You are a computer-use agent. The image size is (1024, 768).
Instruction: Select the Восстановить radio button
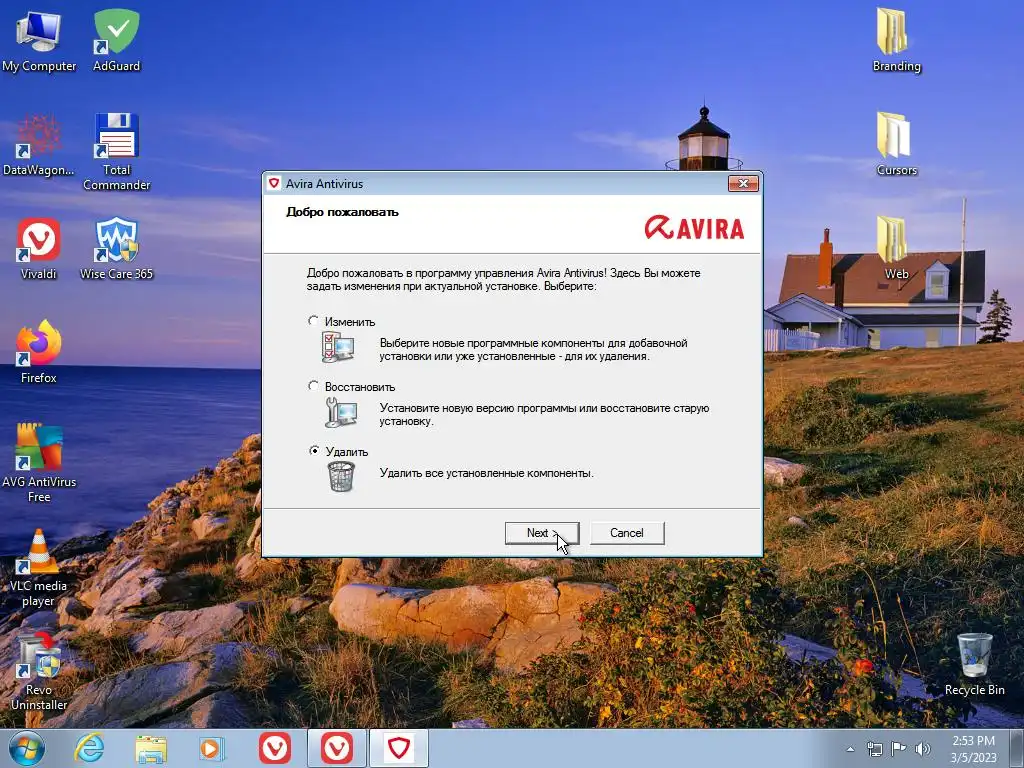click(313, 386)
